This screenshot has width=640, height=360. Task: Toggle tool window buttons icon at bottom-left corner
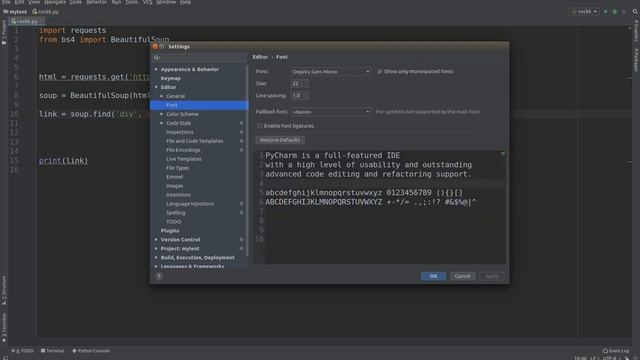[5, 358]
